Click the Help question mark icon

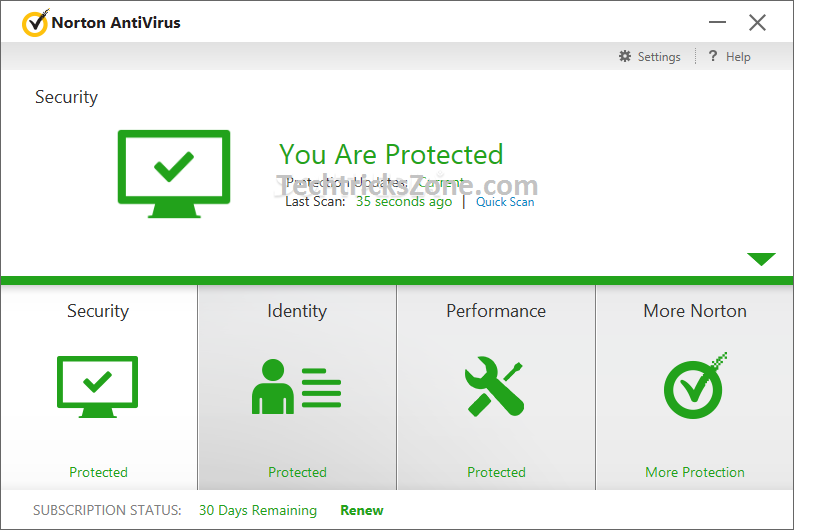tap(712, 57)
